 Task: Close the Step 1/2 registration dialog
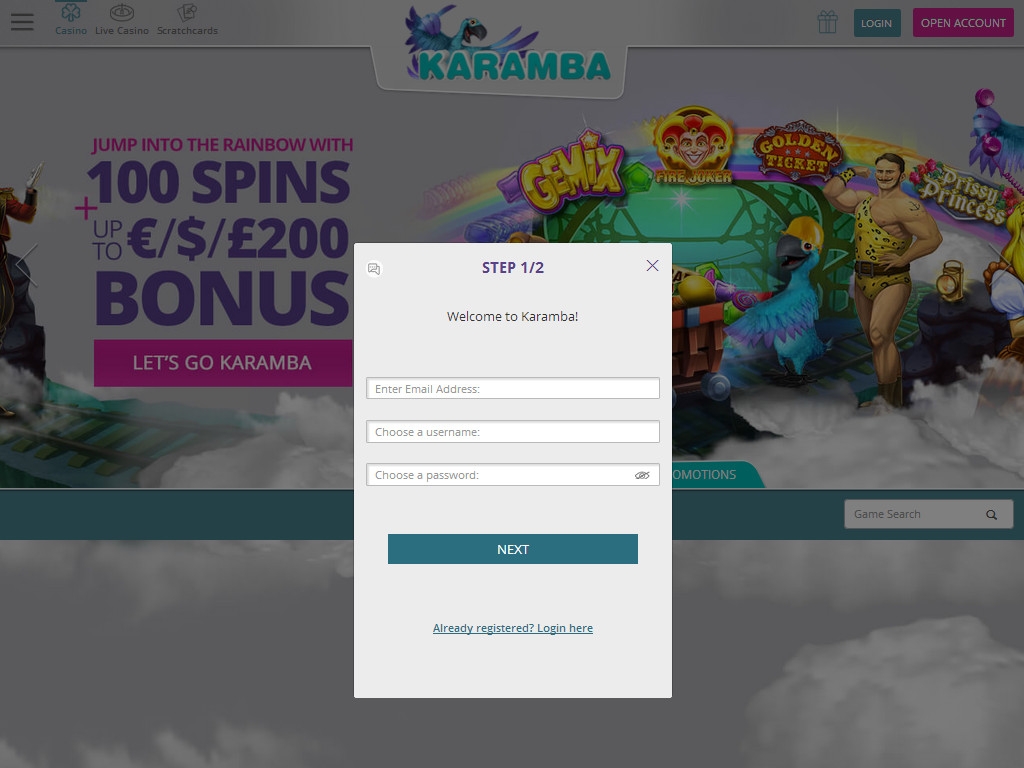tap(652, 266)
